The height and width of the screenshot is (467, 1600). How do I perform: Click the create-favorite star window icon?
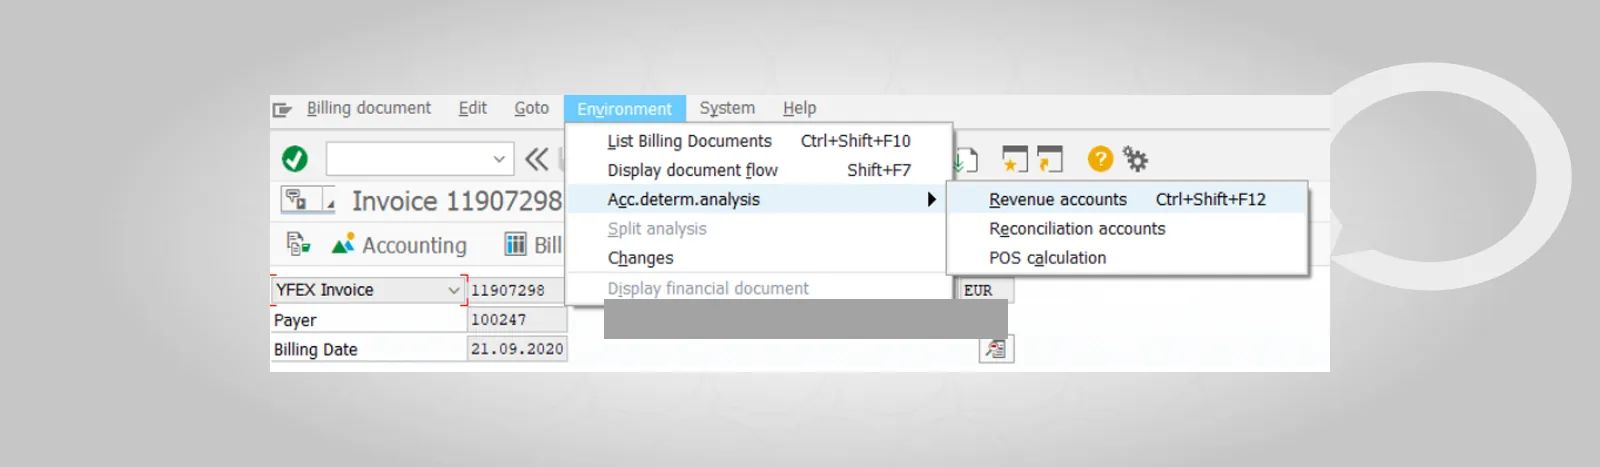[1014, 159]
